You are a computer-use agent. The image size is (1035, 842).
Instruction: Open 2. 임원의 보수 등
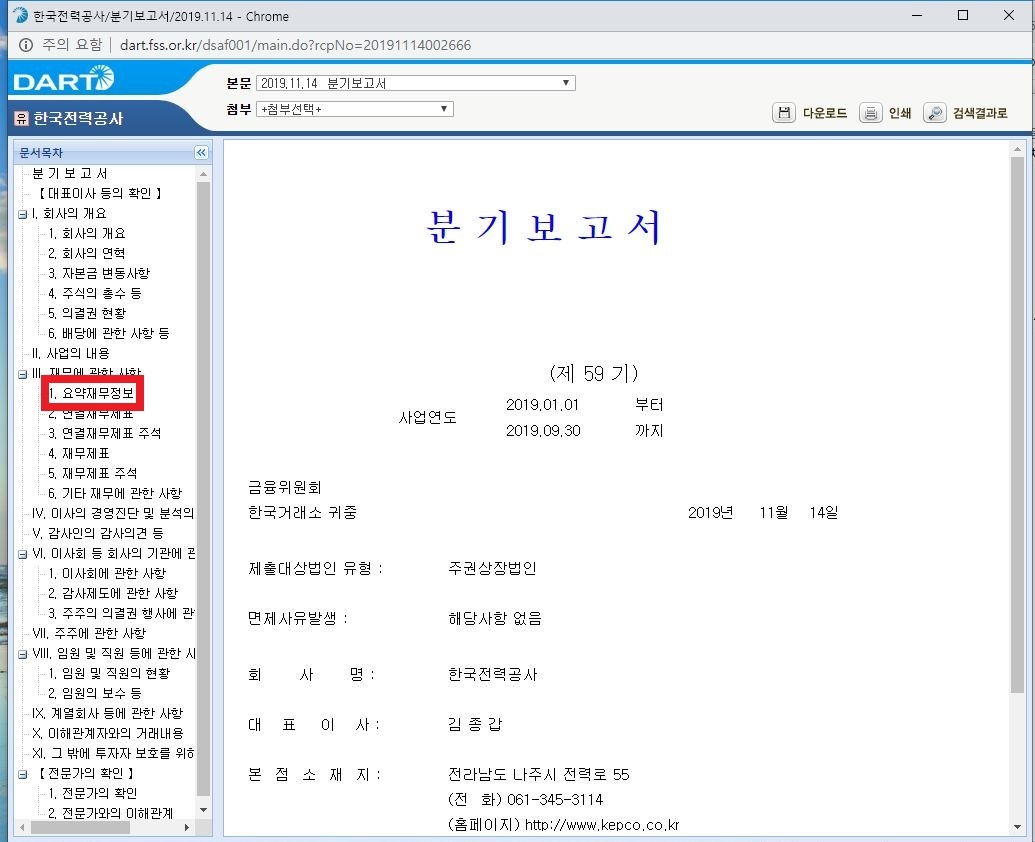tap(94, 694)
